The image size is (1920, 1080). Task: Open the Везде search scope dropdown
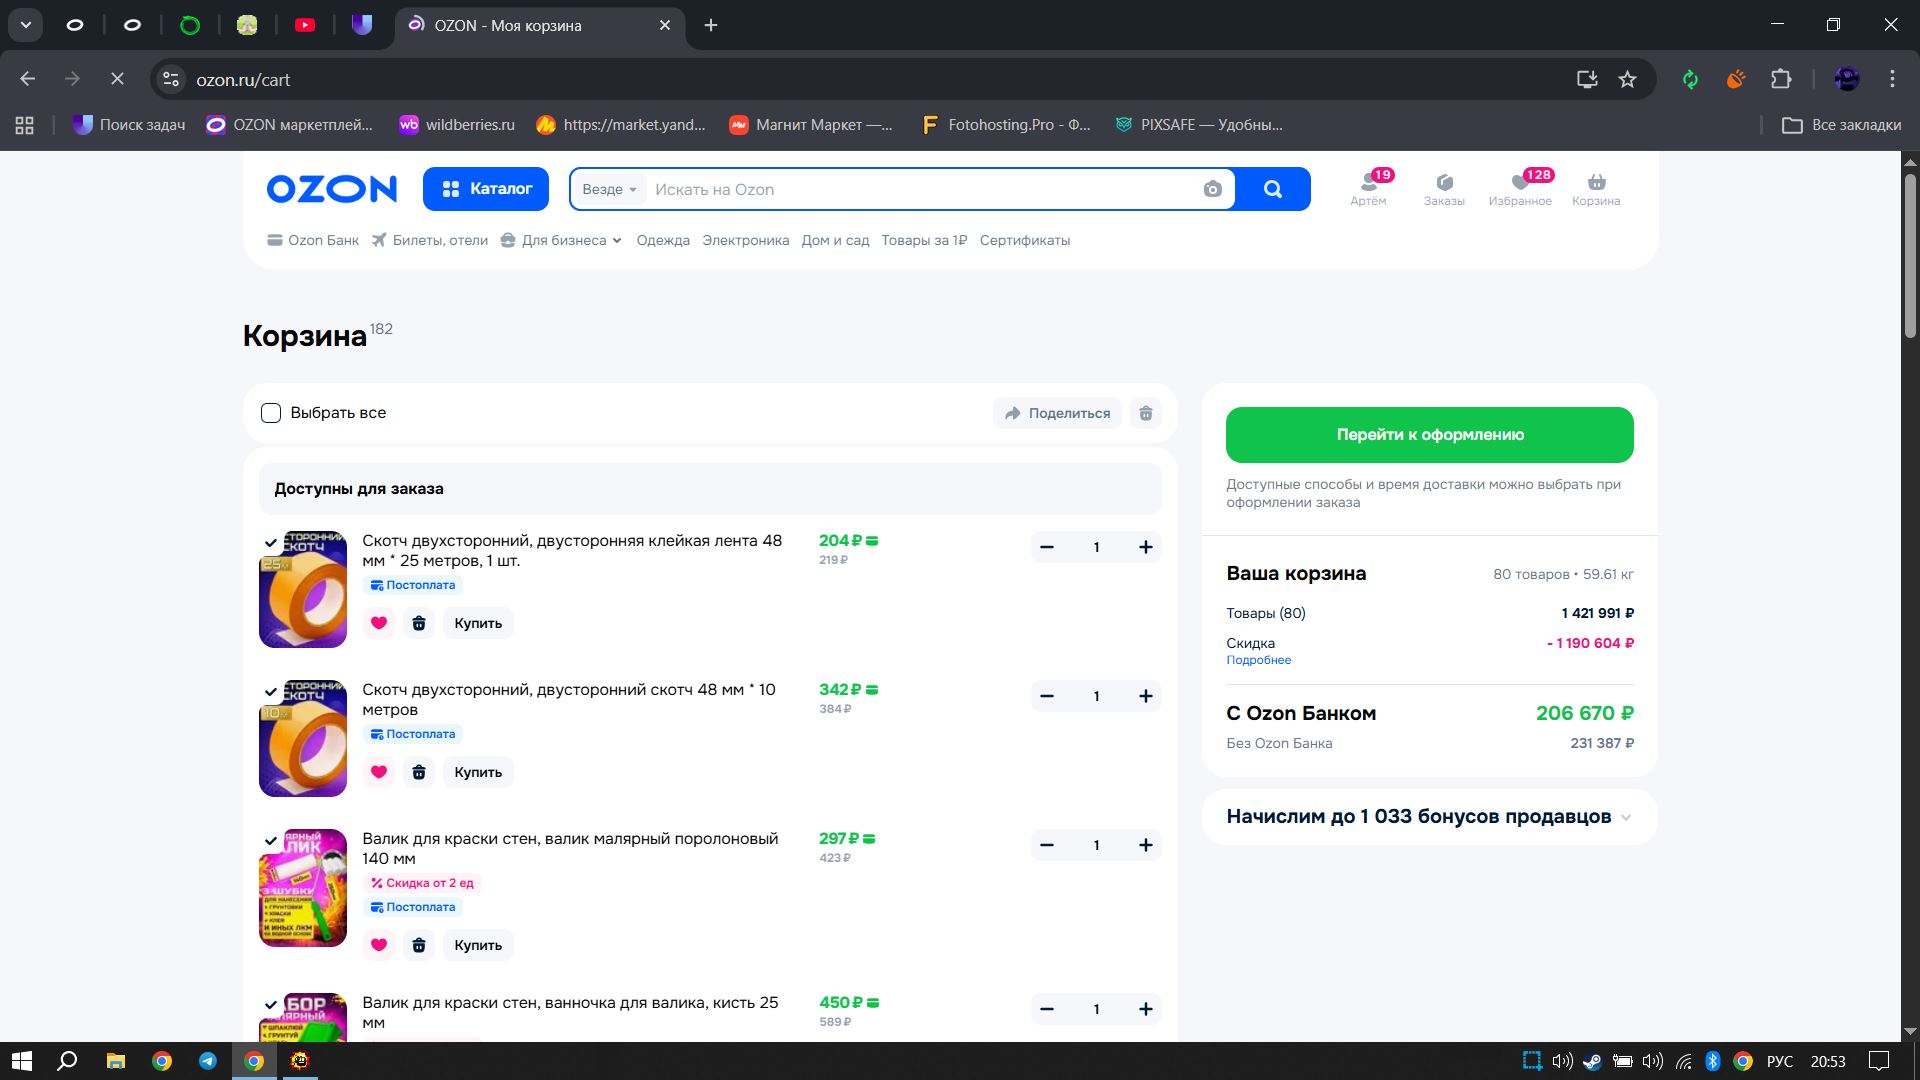609,190
